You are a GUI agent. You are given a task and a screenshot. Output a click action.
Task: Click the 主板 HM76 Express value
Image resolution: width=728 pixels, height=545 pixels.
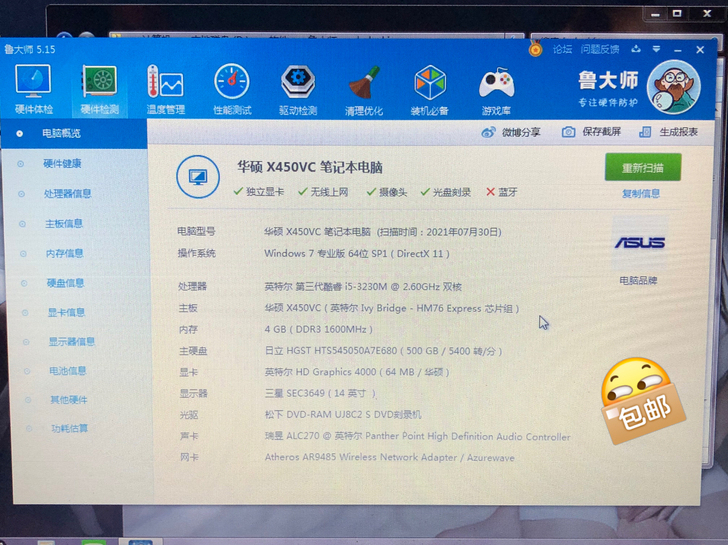click(391, 308)
